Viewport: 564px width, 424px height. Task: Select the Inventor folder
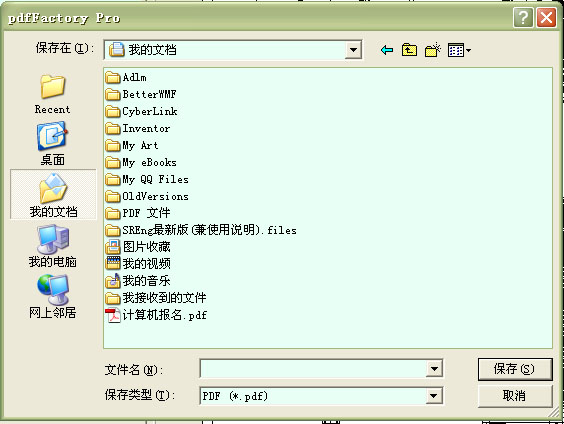tap(138, 128)
